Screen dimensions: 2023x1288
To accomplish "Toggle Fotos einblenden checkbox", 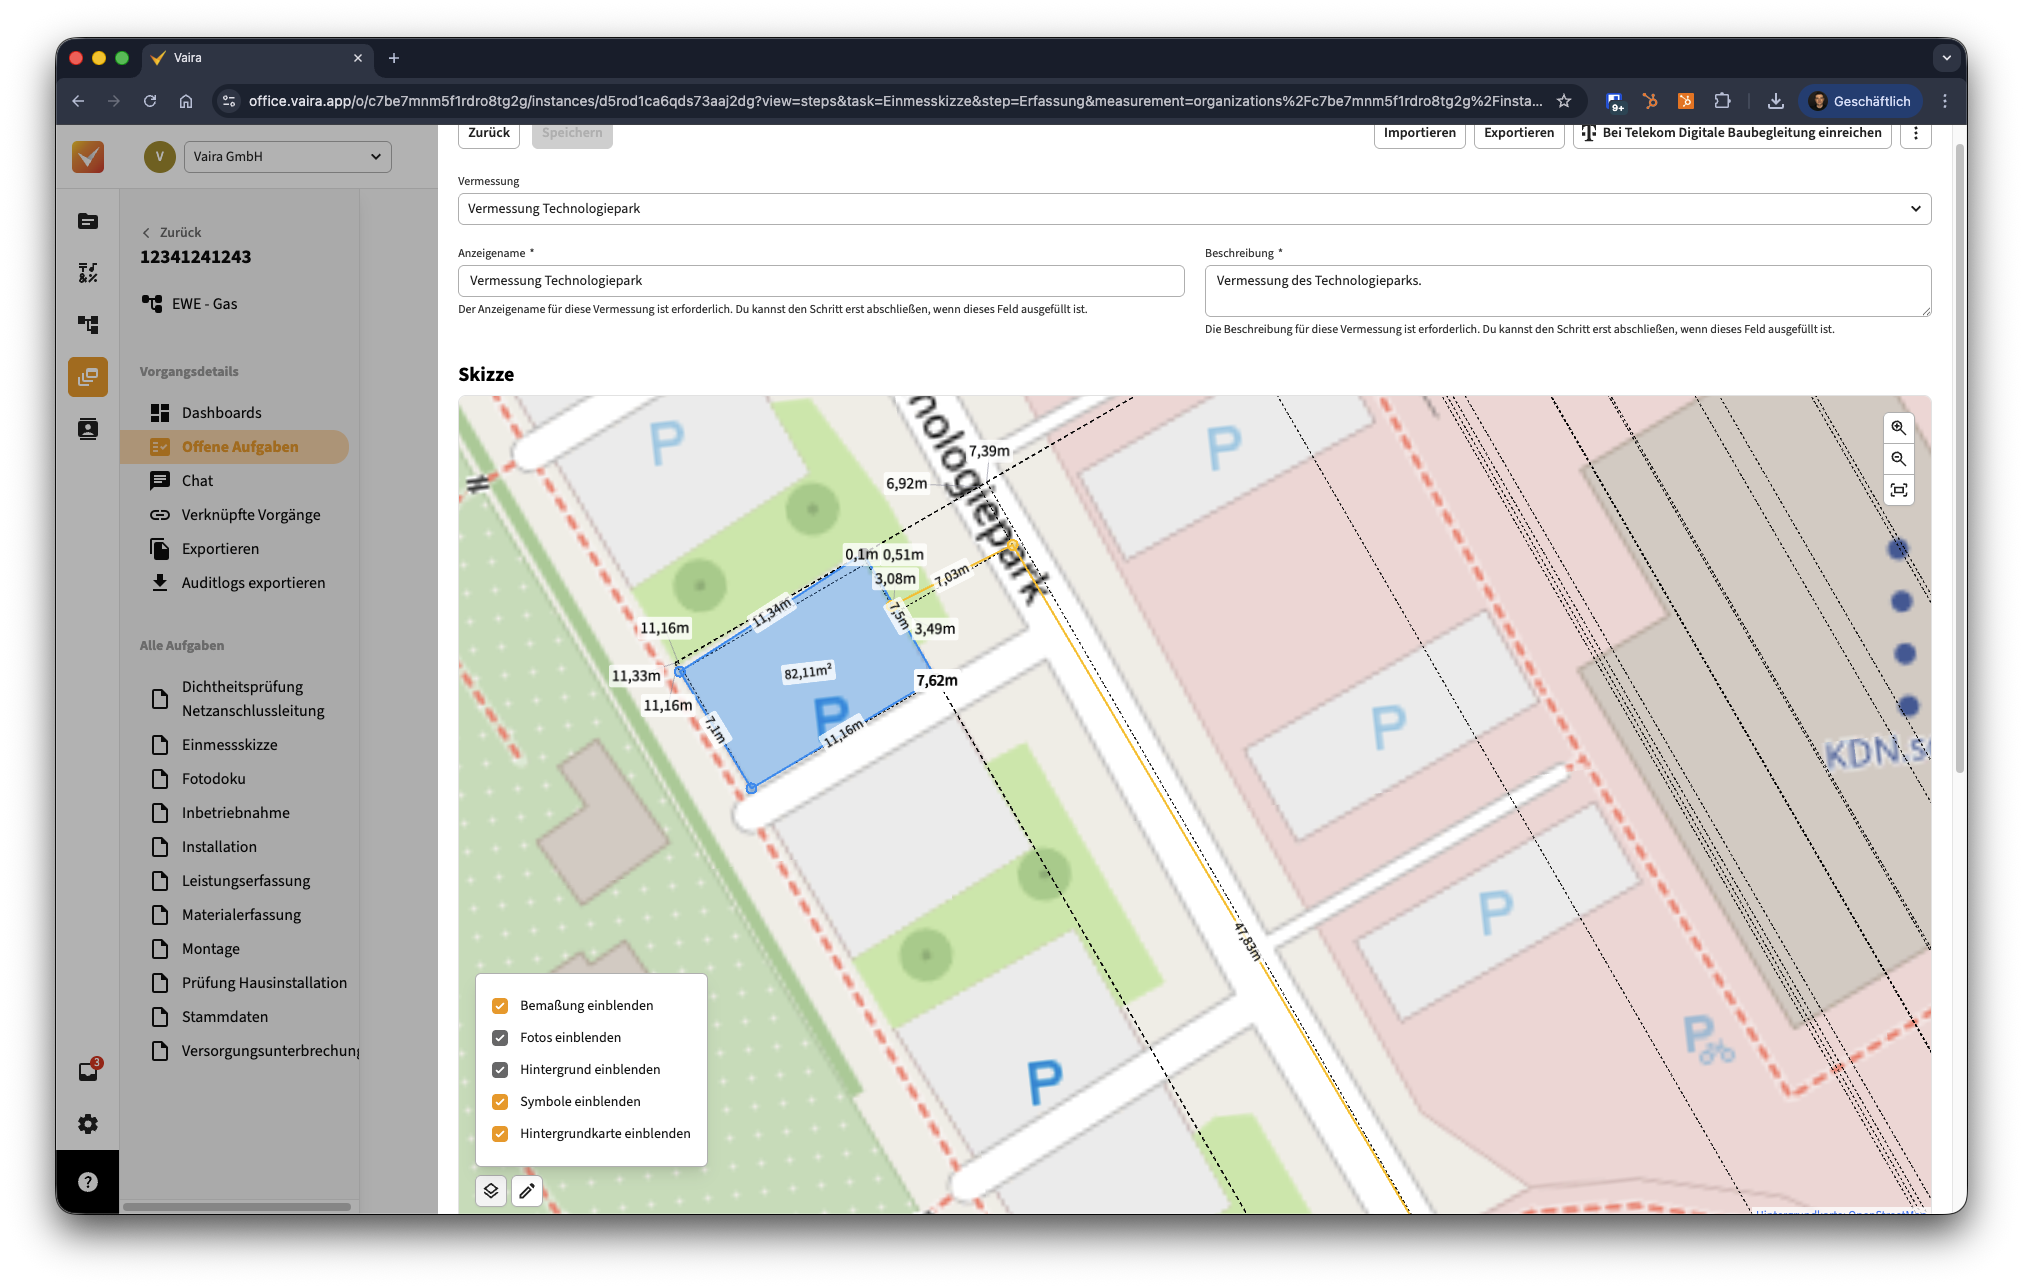I will click(x=500, y=1038).
